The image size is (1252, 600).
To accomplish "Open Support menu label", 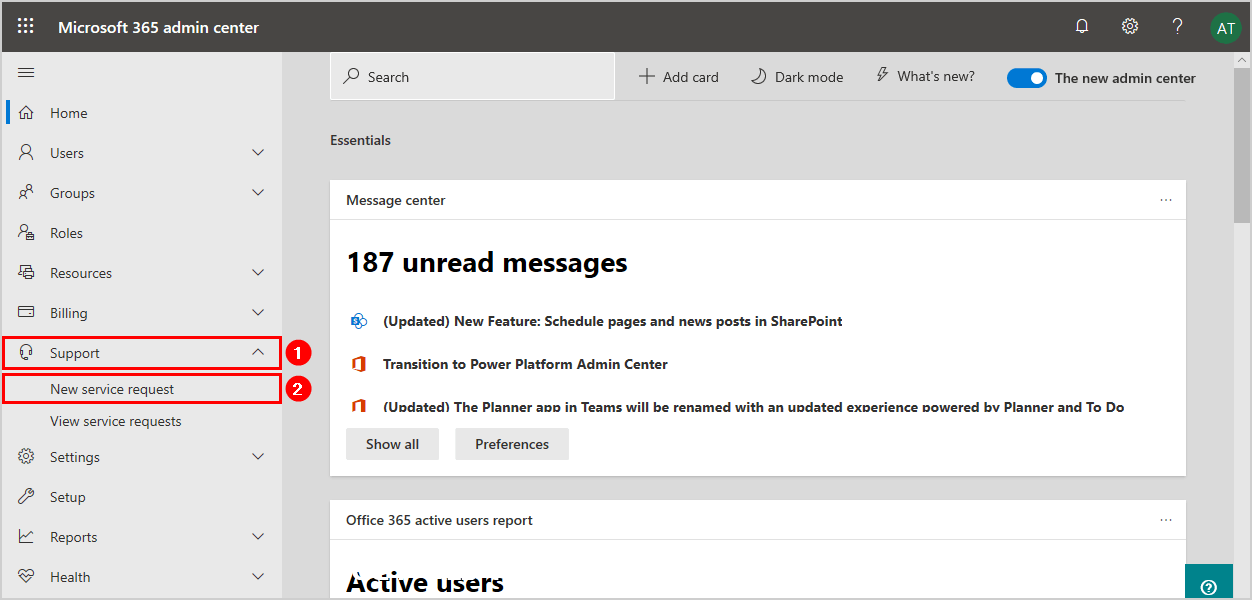I will [75, 353].
